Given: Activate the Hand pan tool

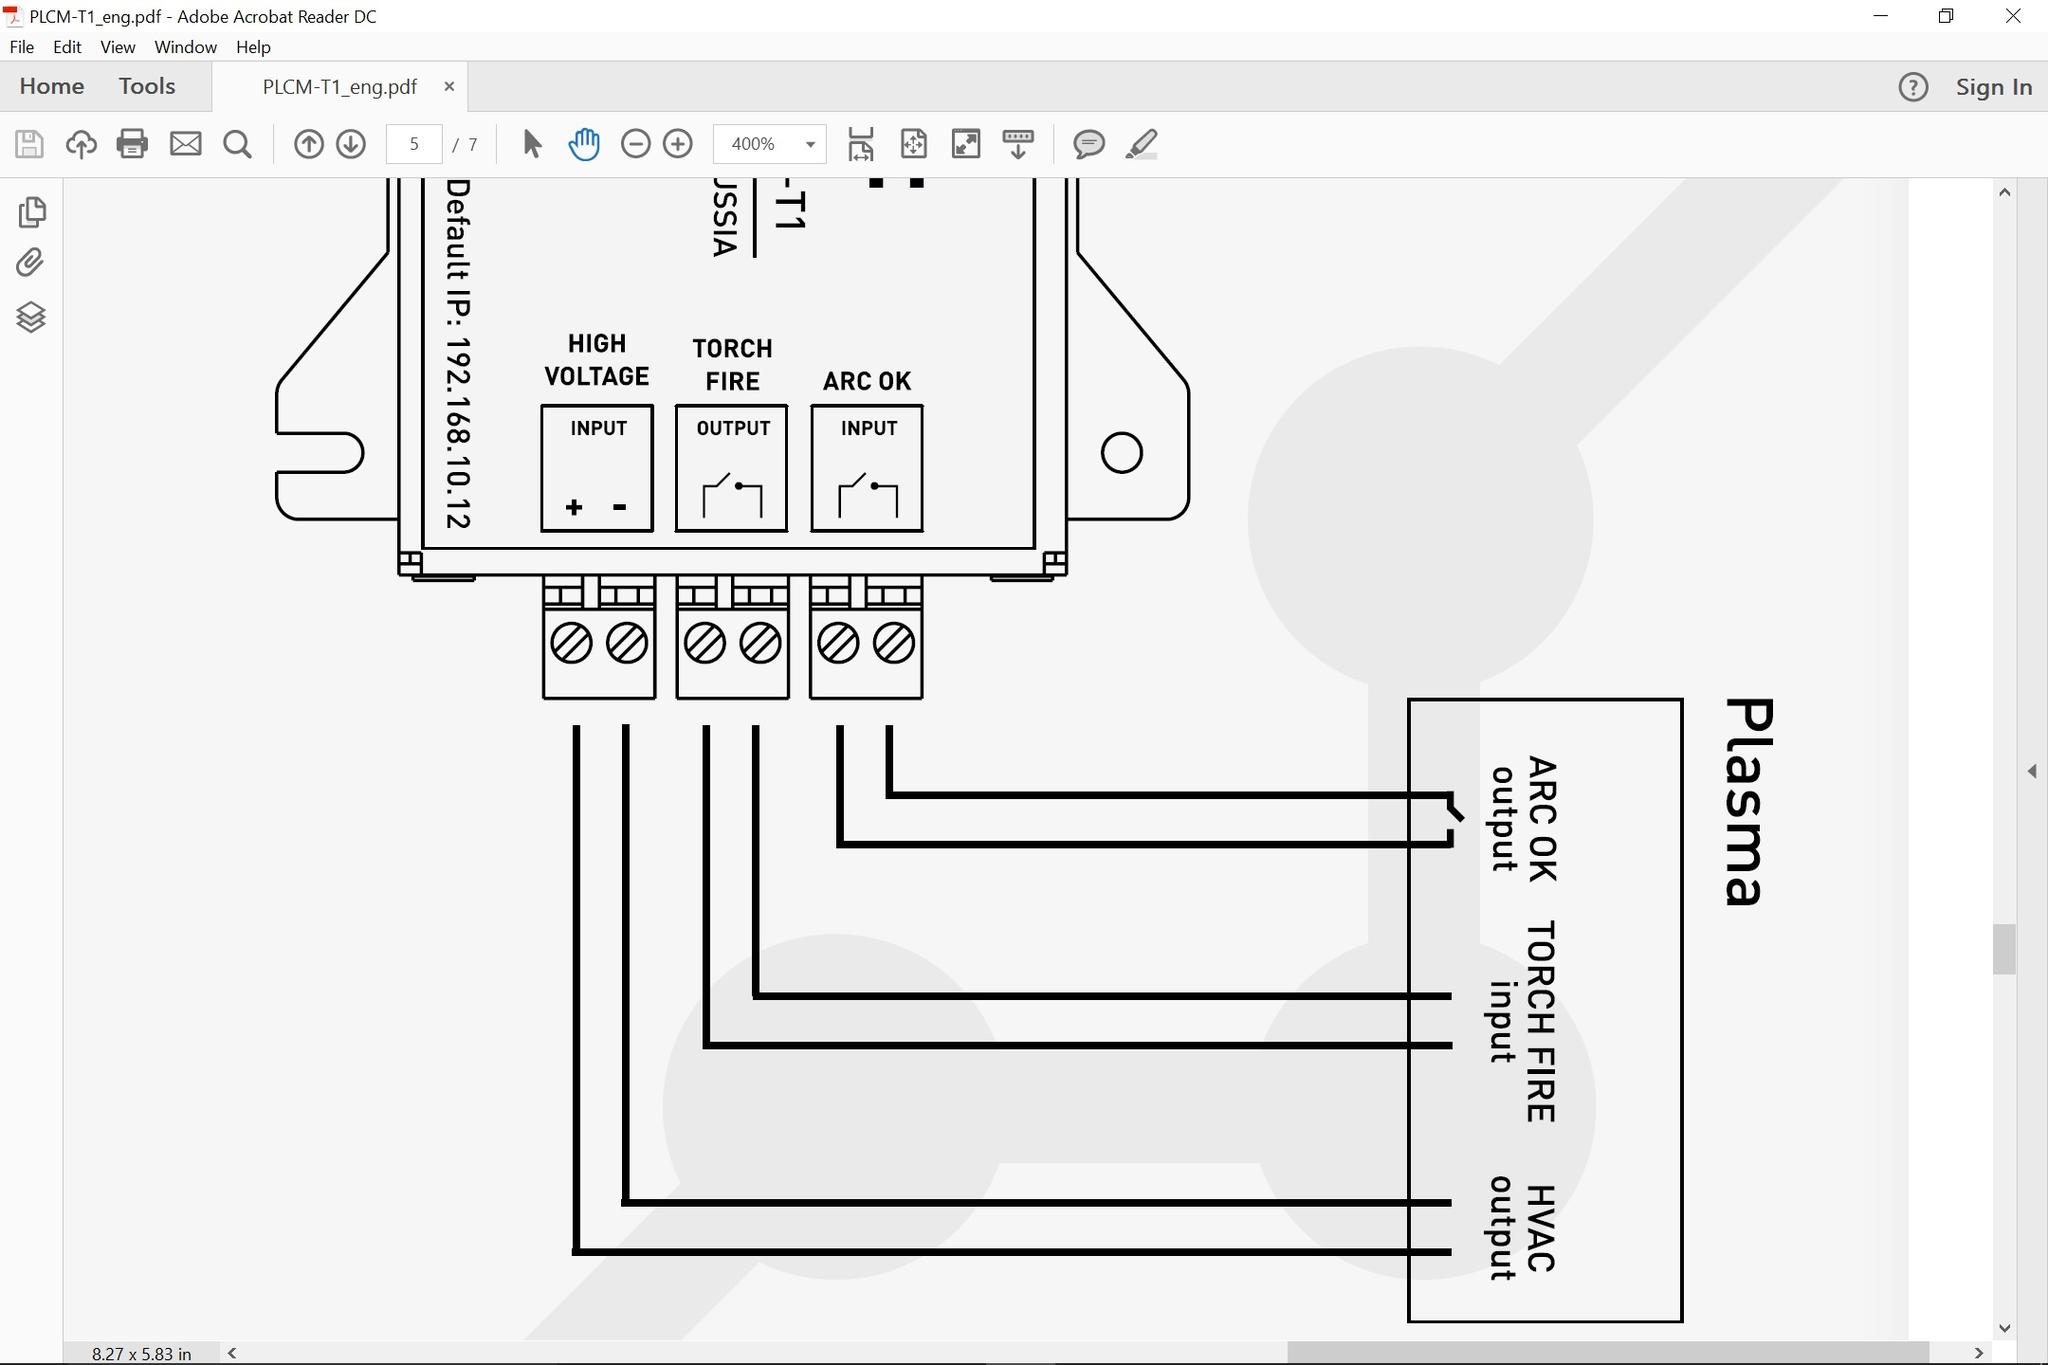Looking at the screenshot, I should 584,144.
